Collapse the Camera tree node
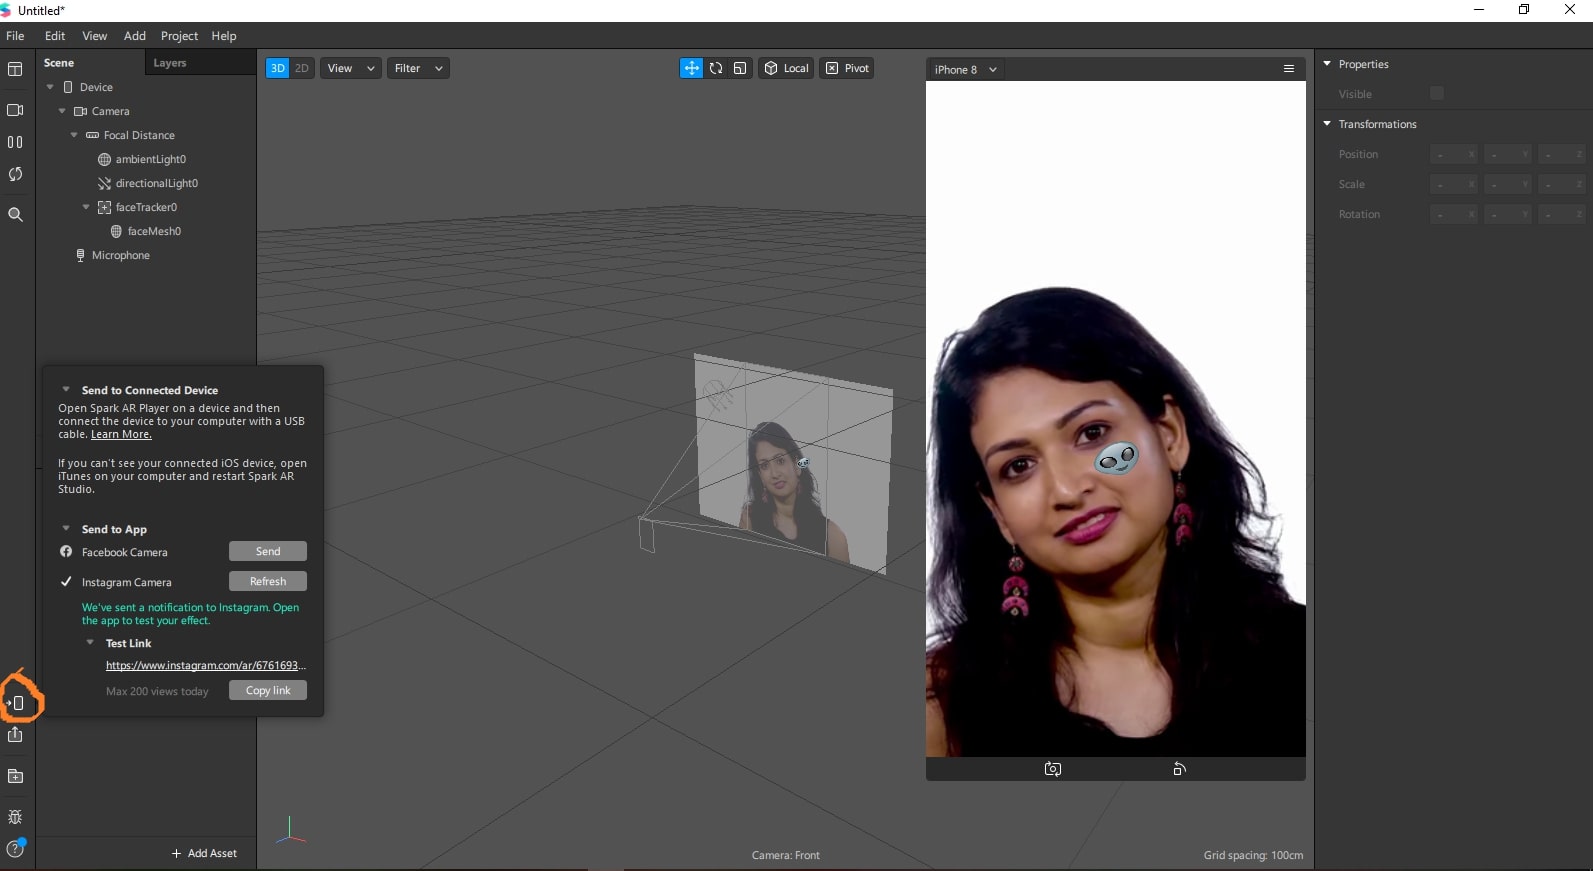Viewport: 1593px width, 871px height. [62, 111]
